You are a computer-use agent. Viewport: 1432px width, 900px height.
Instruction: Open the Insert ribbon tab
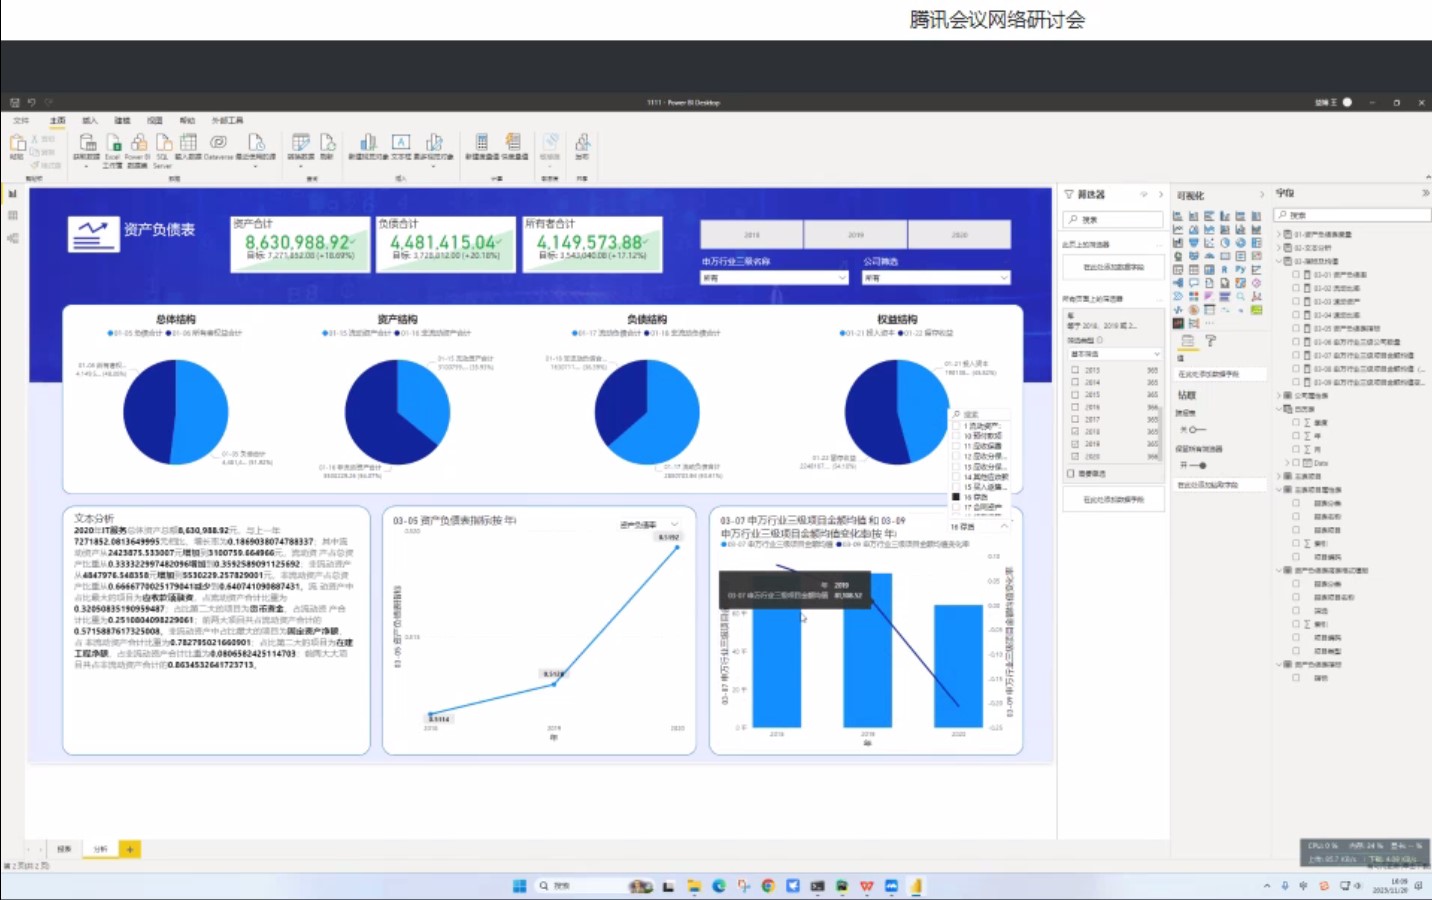point(90,120)
